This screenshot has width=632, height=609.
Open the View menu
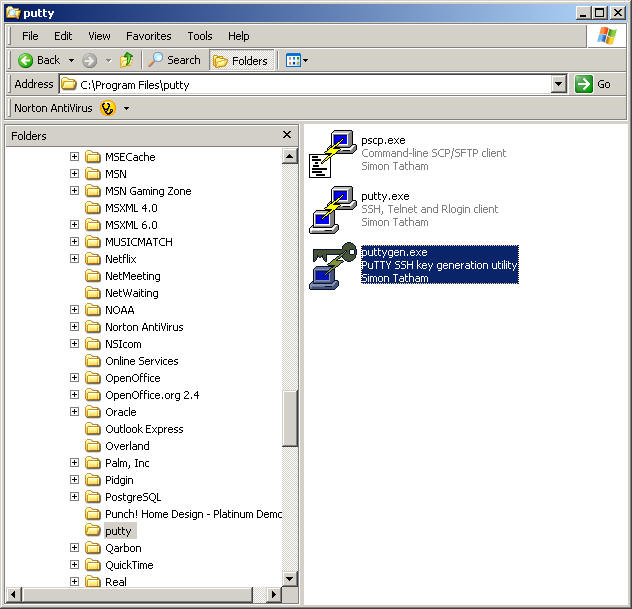tap(99, 36)
